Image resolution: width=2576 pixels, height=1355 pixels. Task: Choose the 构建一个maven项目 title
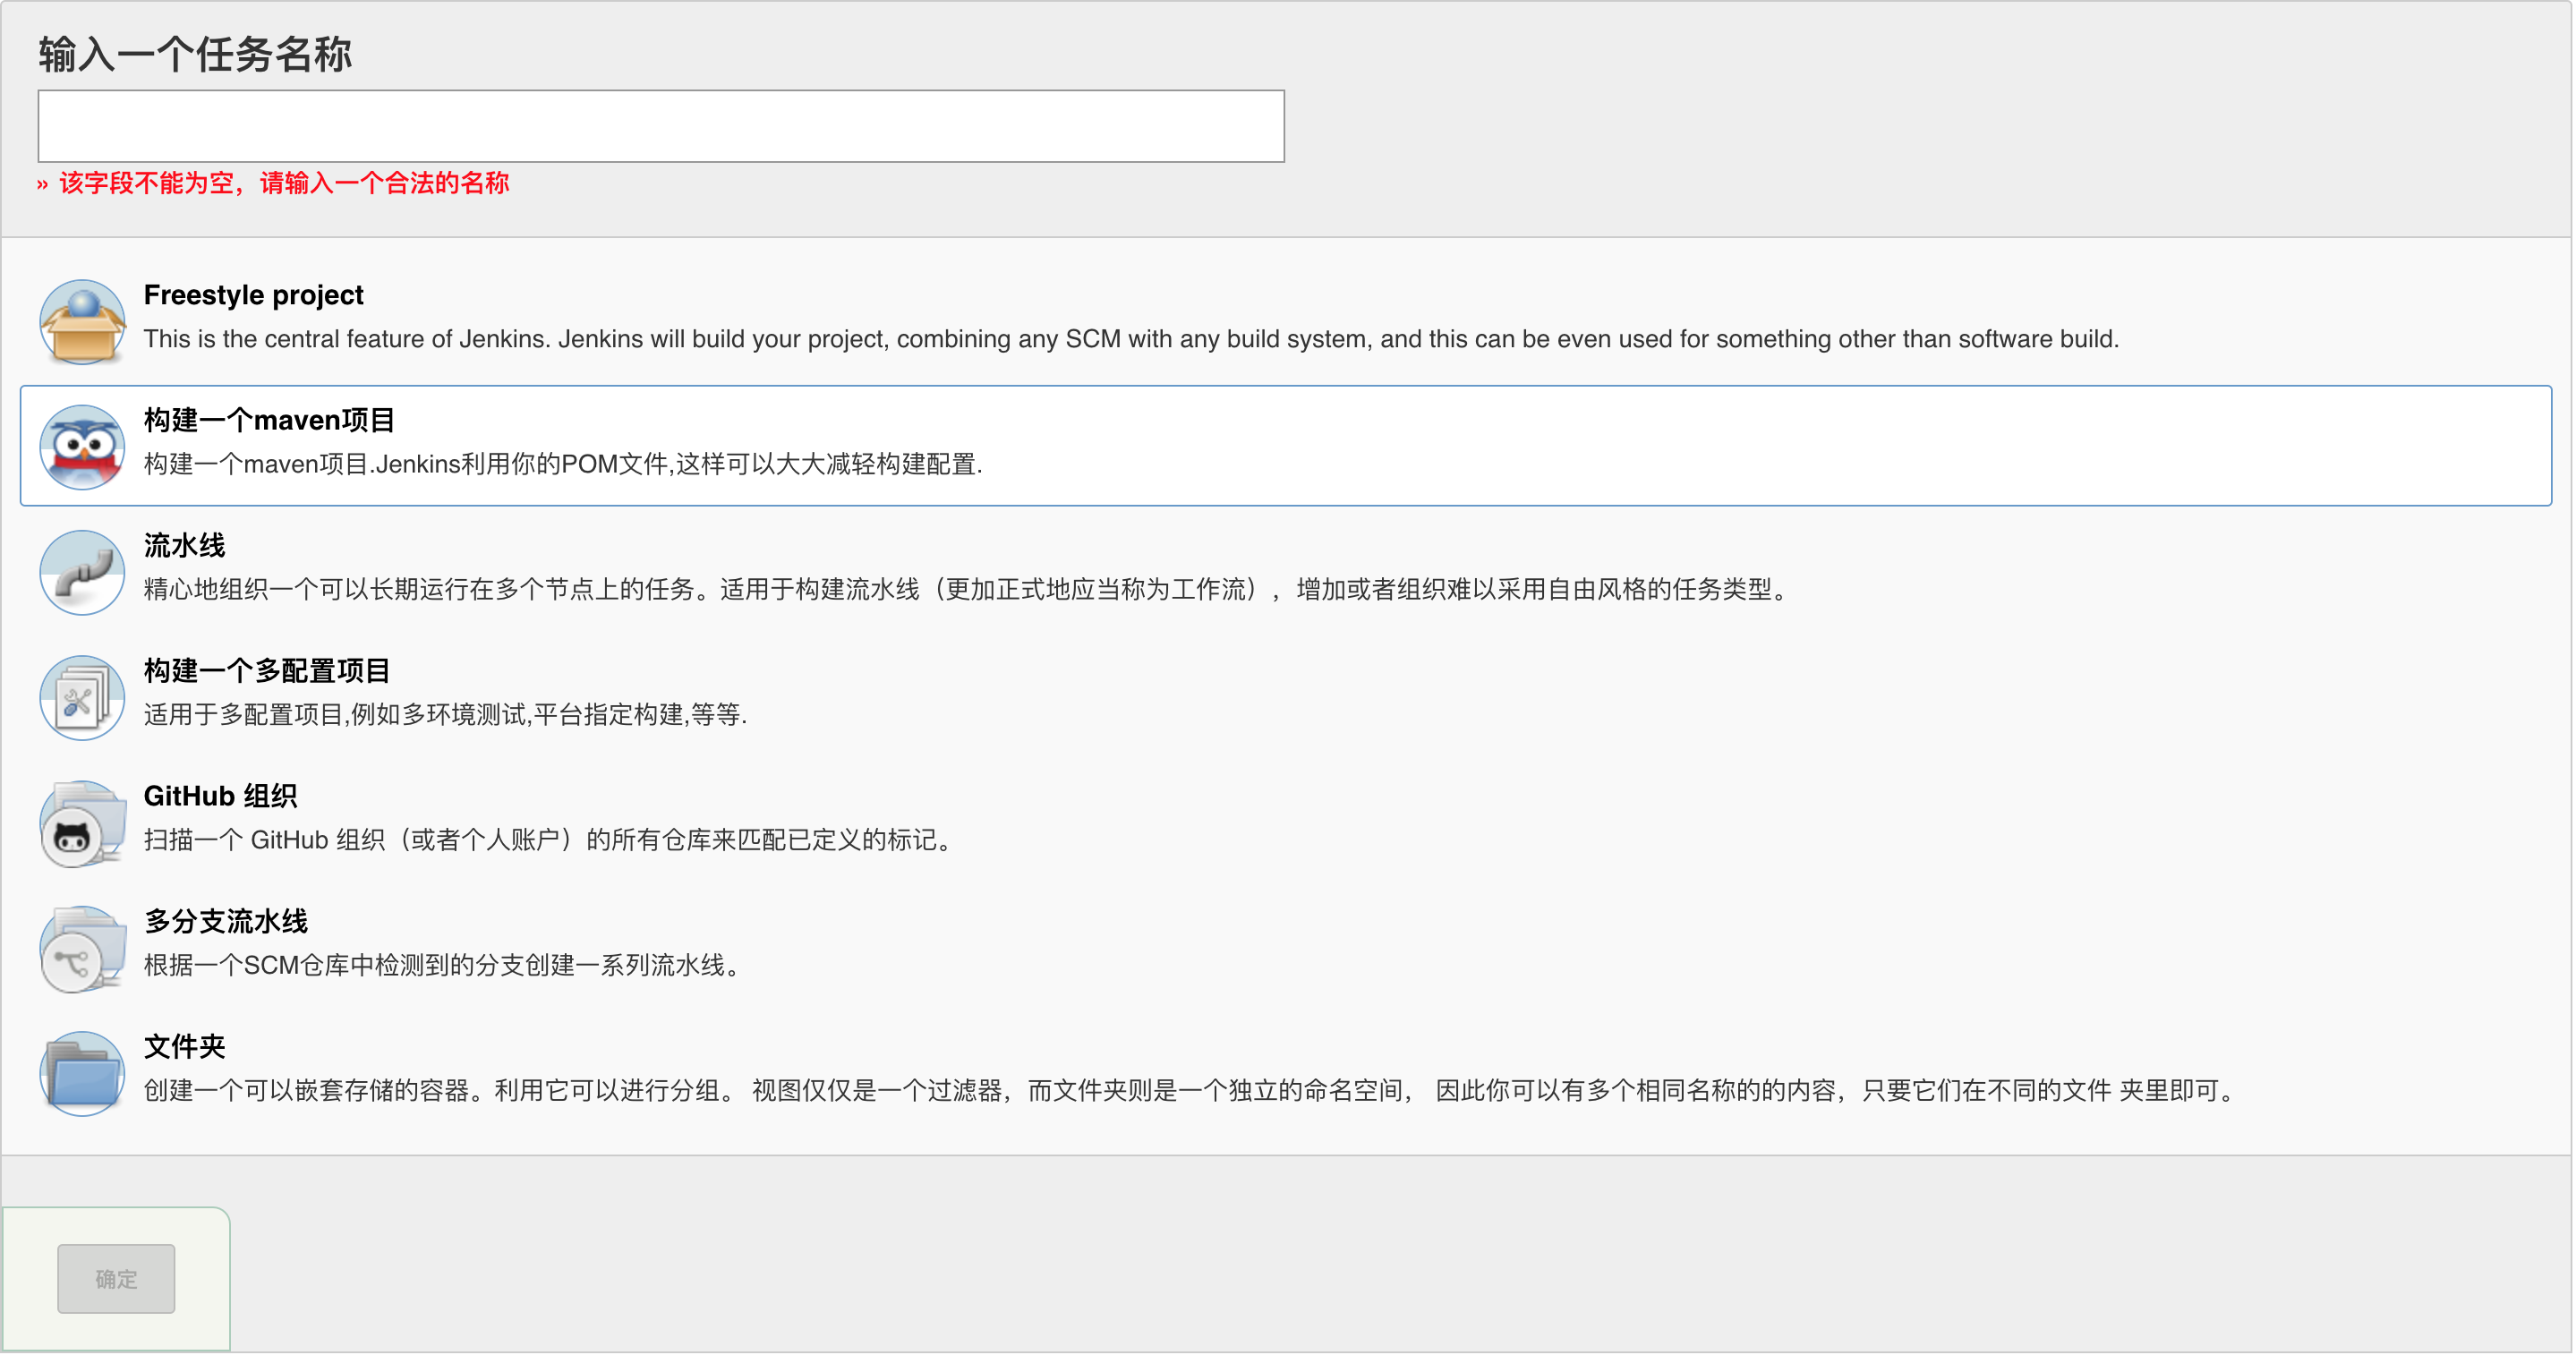tap(269, 420)
